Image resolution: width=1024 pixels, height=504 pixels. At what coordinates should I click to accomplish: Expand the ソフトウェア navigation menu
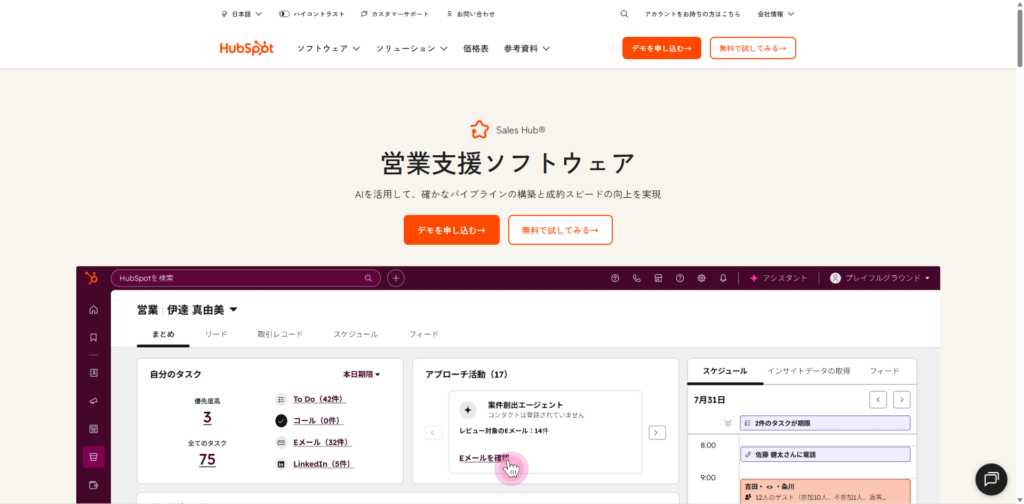click(329, 48)
